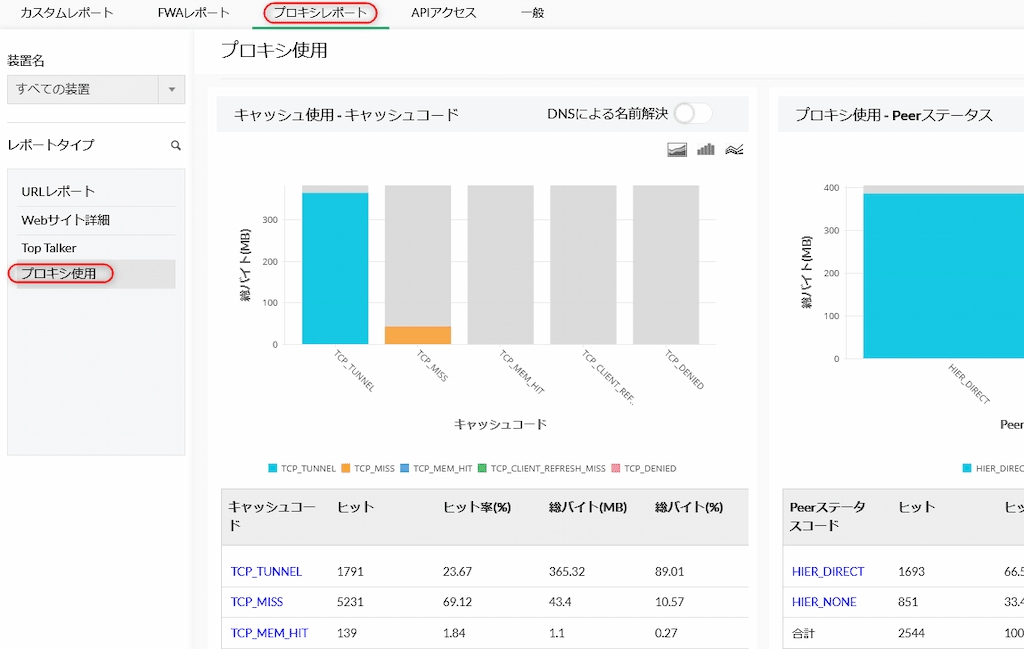Click the TCP_TUNNEL cyan bar
The height and width of the screenshot is (649, 1024).
point(335,268)
